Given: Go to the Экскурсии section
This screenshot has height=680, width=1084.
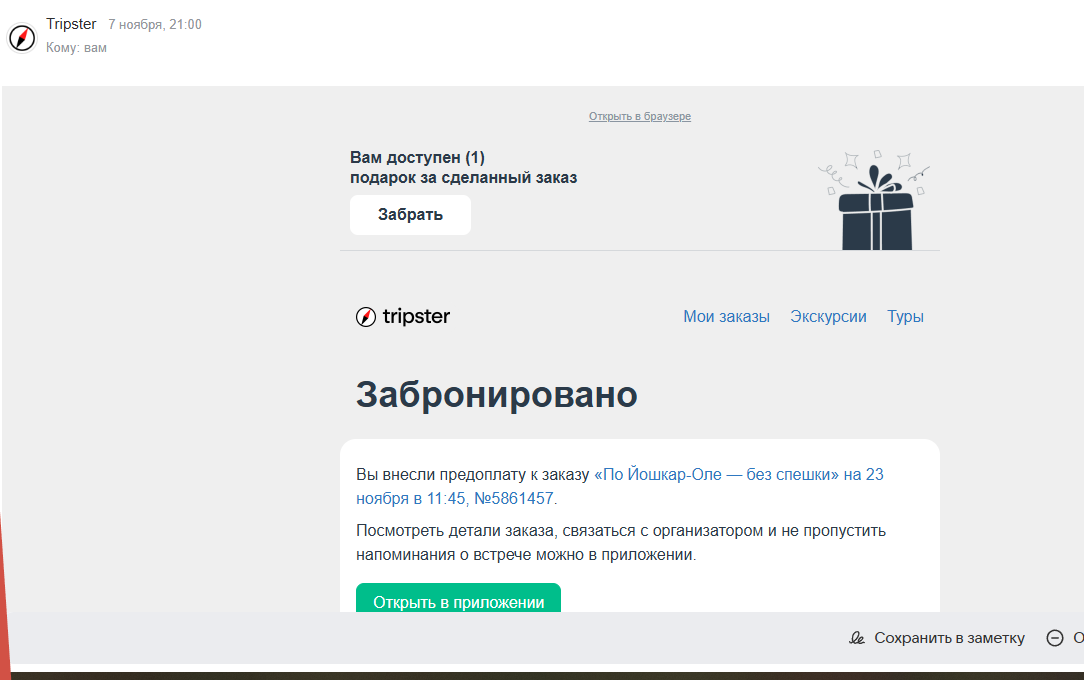Looking at the screenshot, I should click(828, 317).
